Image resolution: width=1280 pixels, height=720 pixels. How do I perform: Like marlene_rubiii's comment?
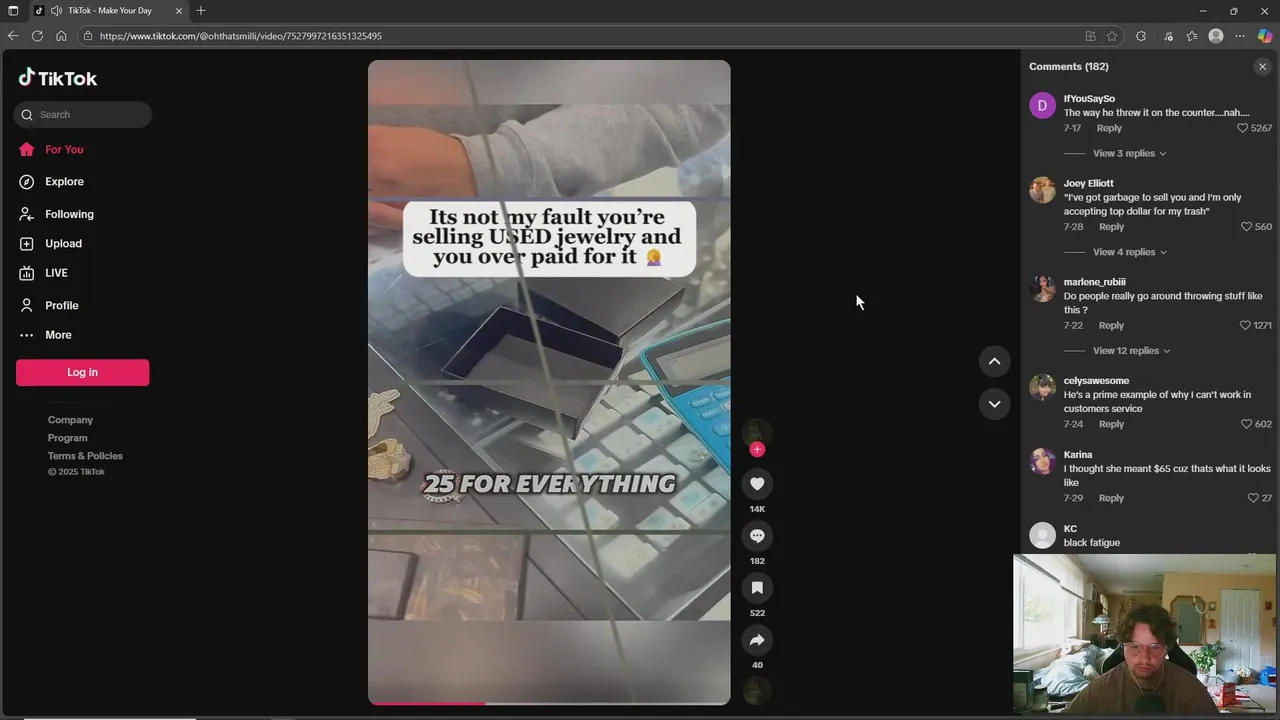pos(1245,326)
